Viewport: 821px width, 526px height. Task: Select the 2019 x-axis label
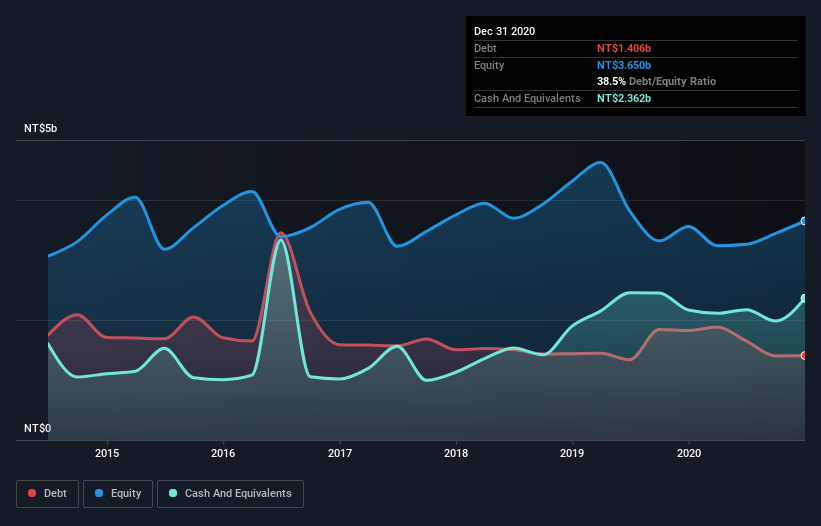pos(572,453)
